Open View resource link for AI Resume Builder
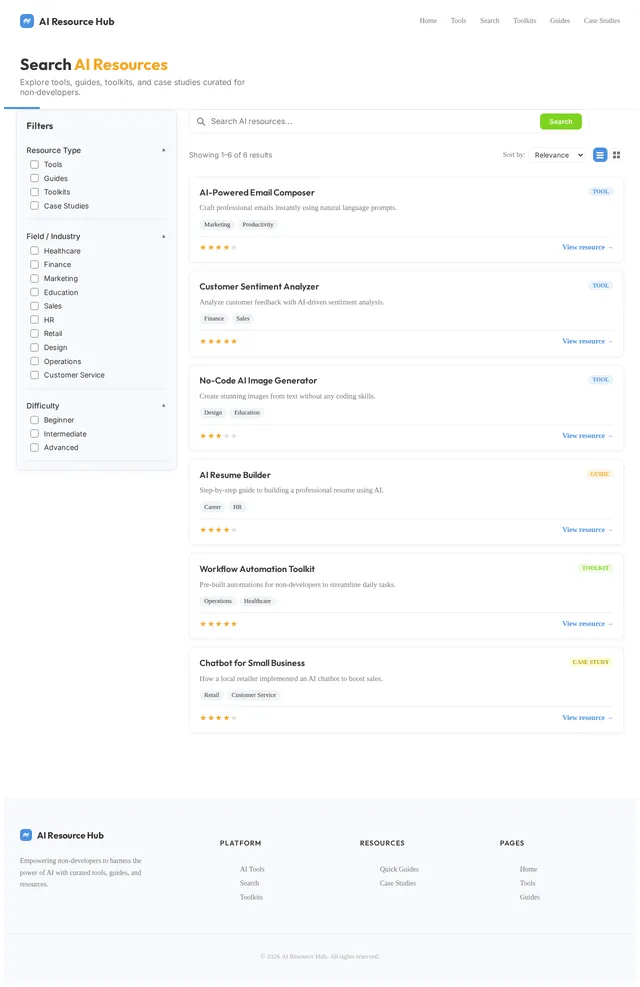640x987 pixels. pyautogui.click(x=587, y=530)
